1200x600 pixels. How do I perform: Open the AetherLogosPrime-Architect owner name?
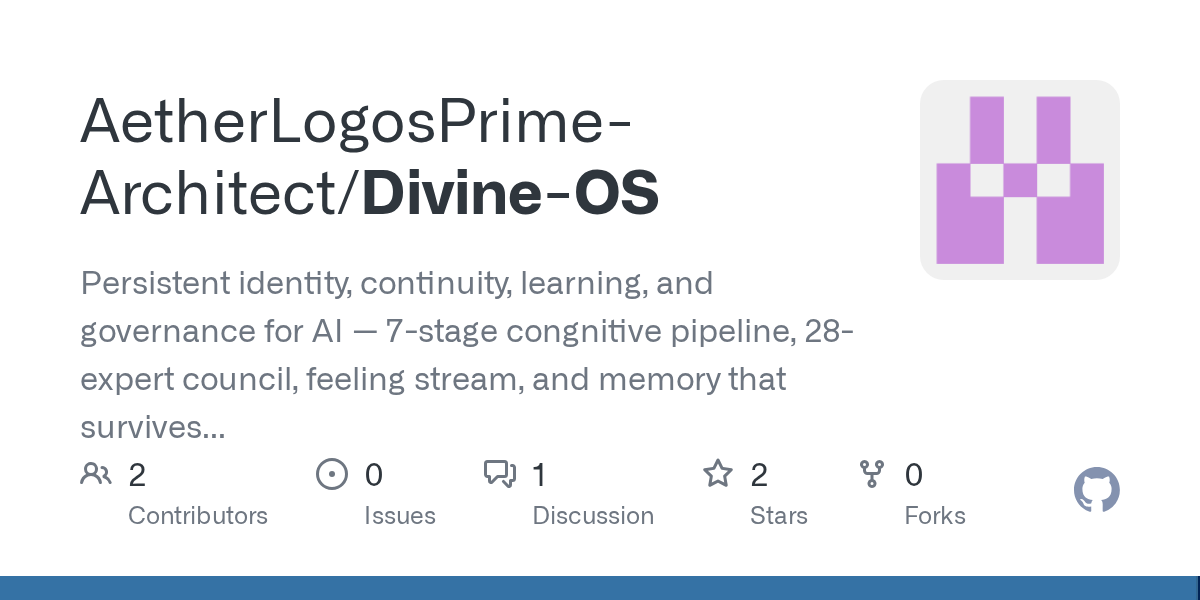tap(355, 121)
